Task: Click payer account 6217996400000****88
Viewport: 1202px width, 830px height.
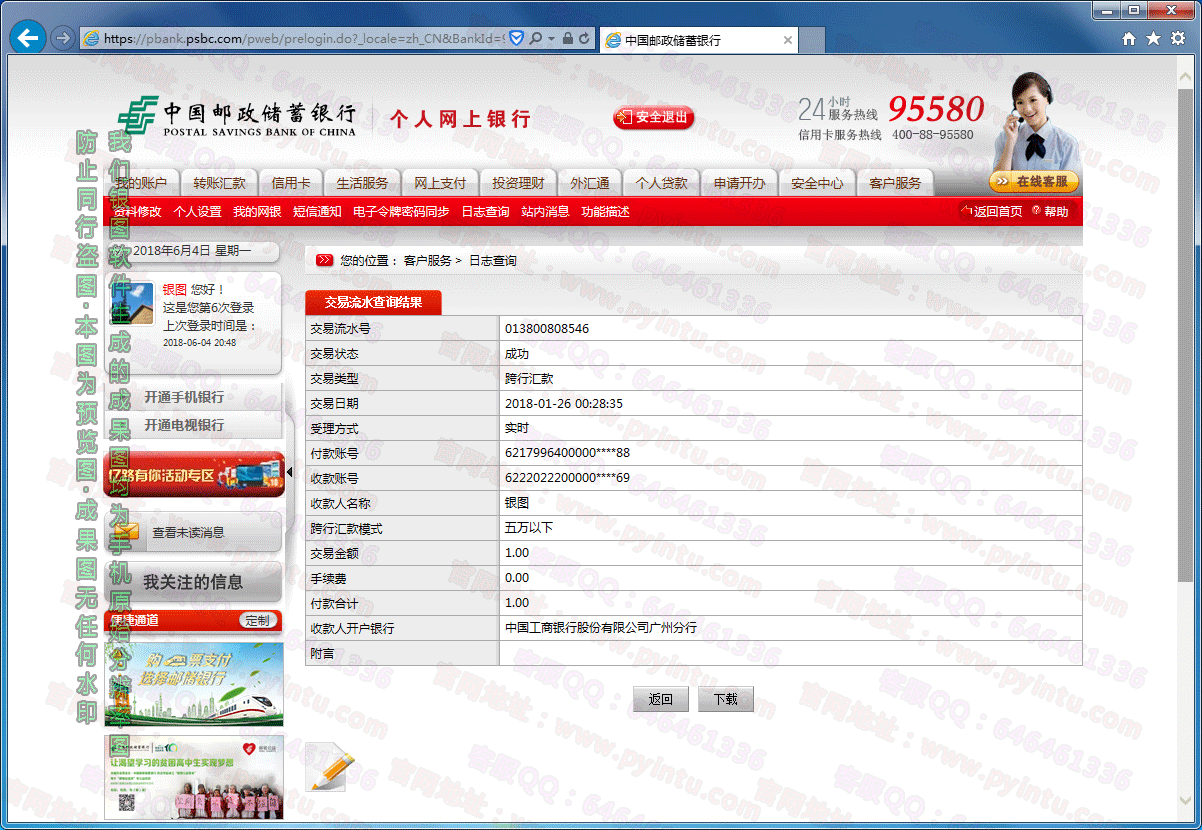Action: 567,453
